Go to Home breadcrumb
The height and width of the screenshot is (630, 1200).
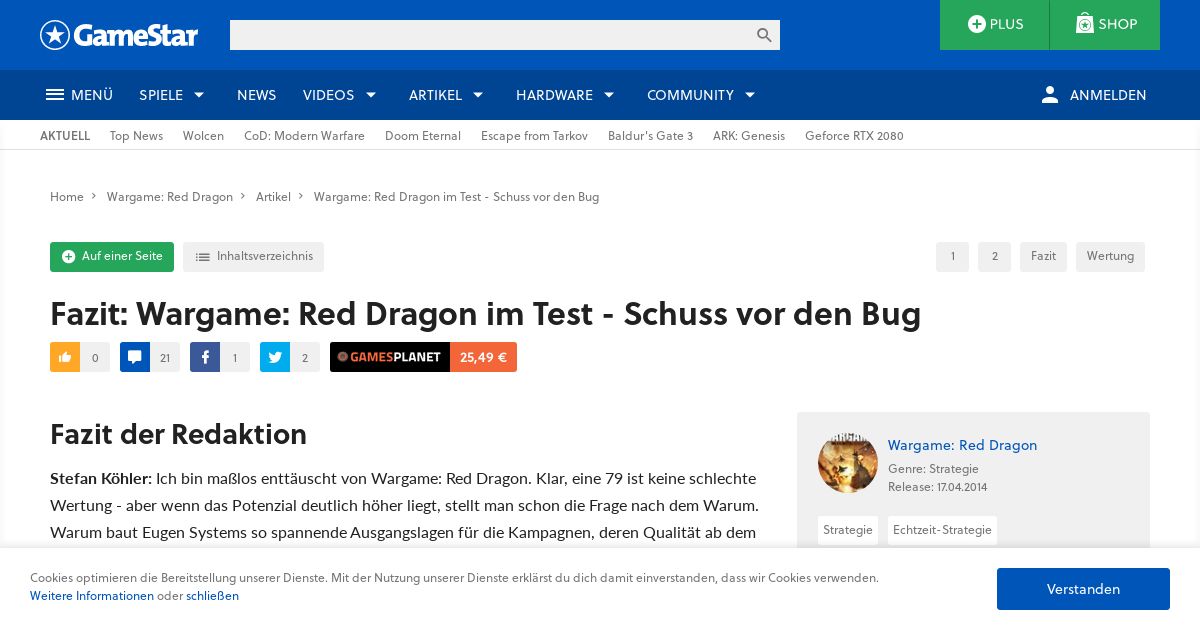tap(67, 197)
